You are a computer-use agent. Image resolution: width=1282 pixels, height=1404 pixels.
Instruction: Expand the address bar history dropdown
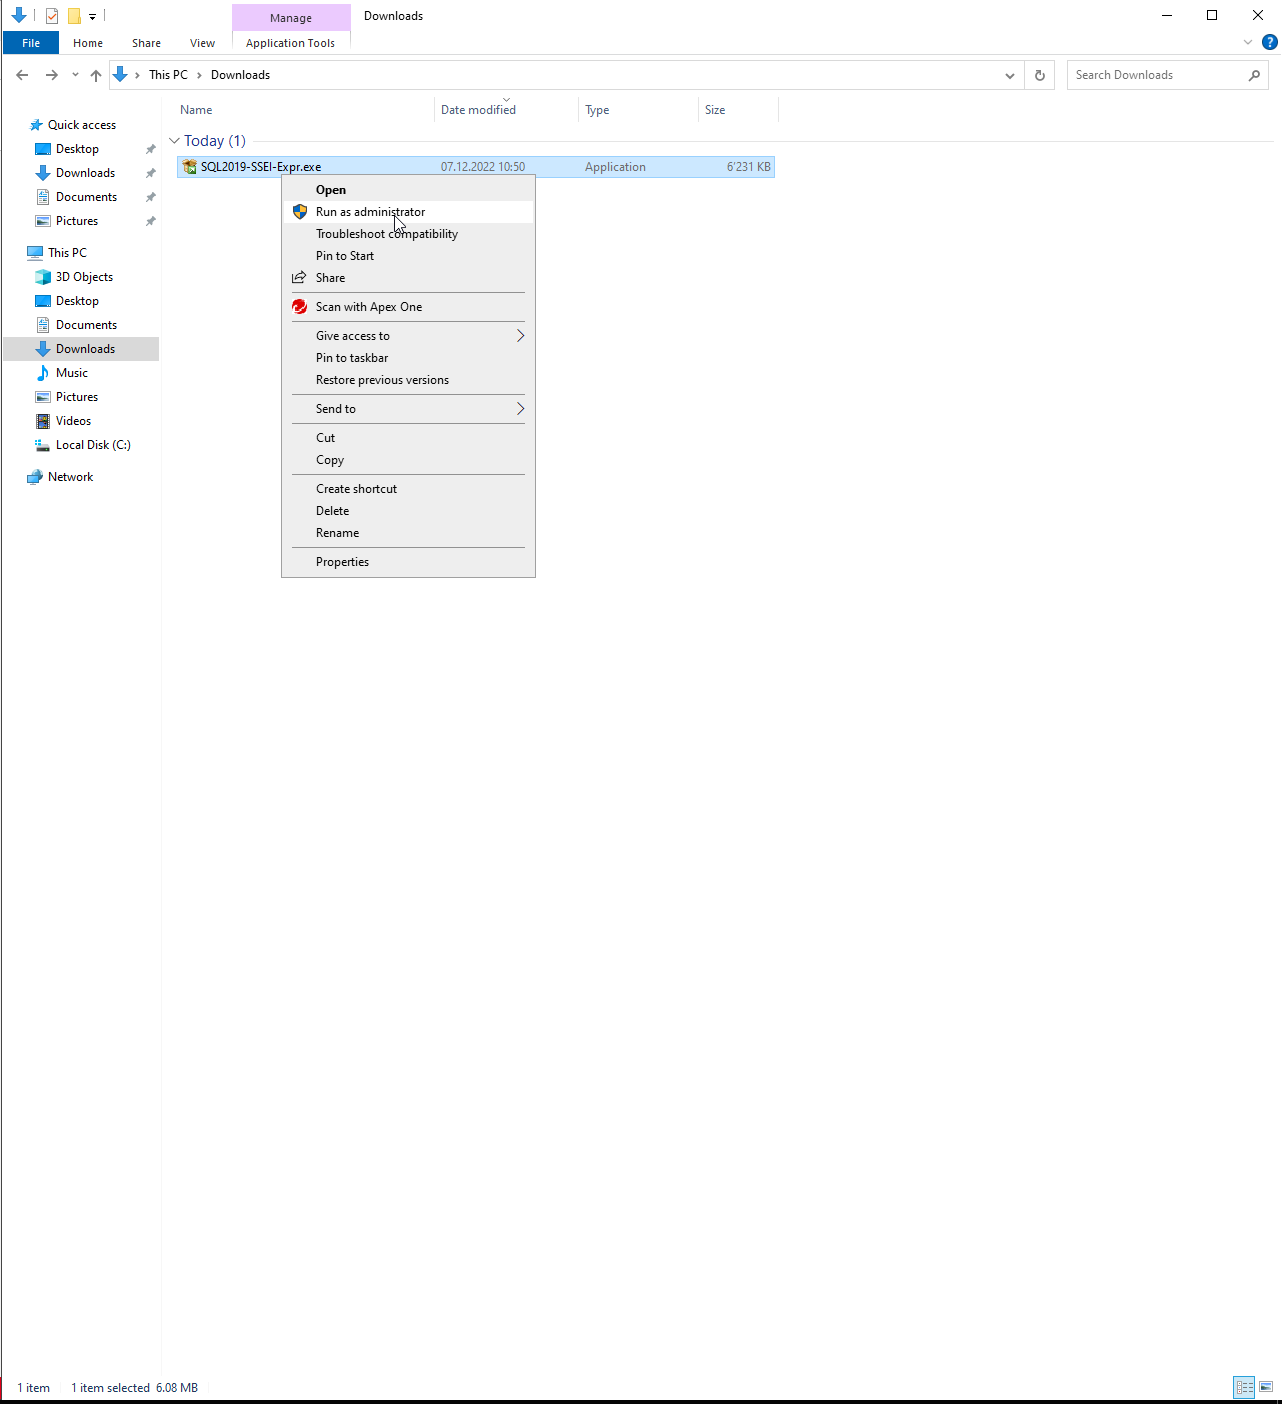tap(1010, 75)
